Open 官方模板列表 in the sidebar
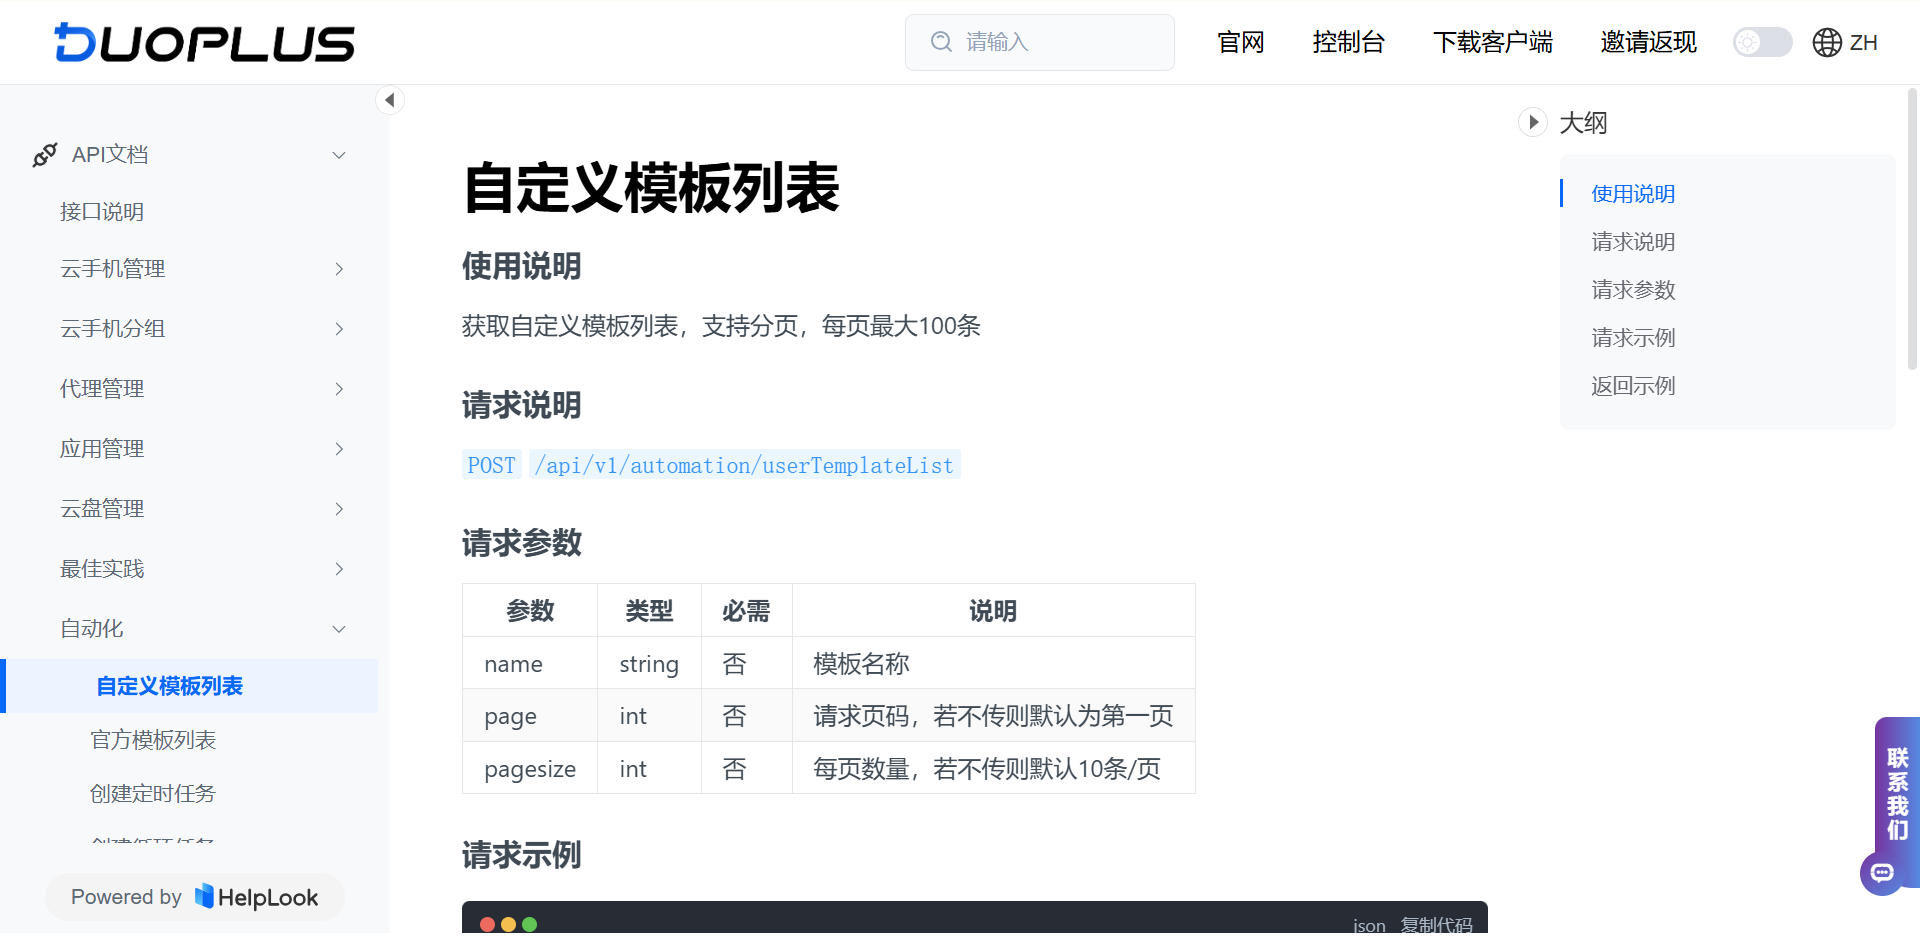This screenshot has width=1920, height=947. tap(153, 740)
